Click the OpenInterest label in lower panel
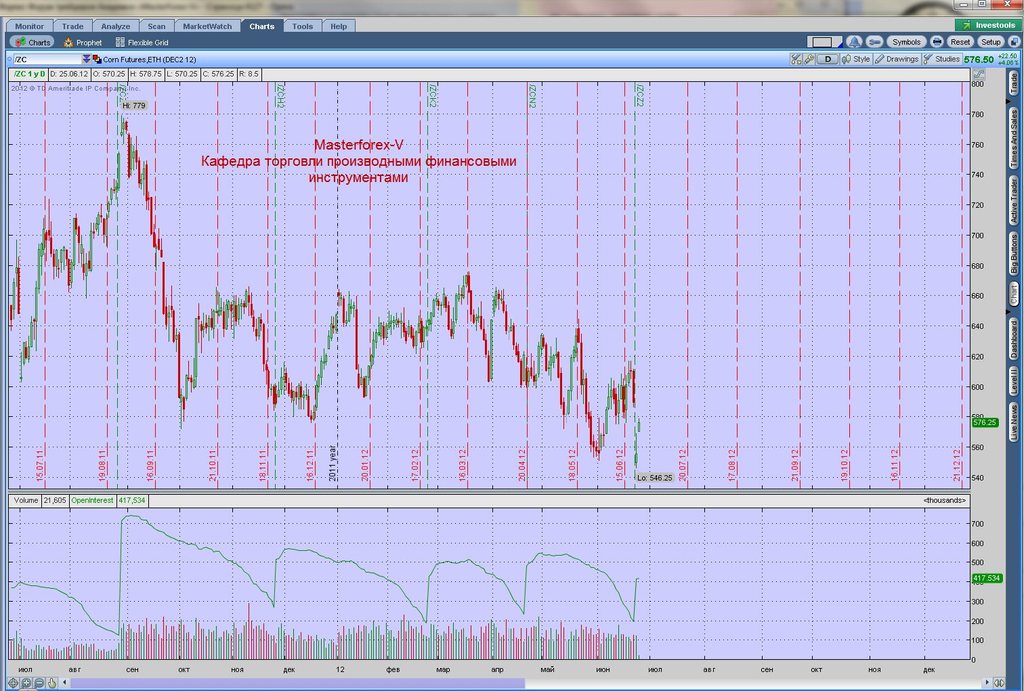The image size is (1024, 691). coord(92,500)
